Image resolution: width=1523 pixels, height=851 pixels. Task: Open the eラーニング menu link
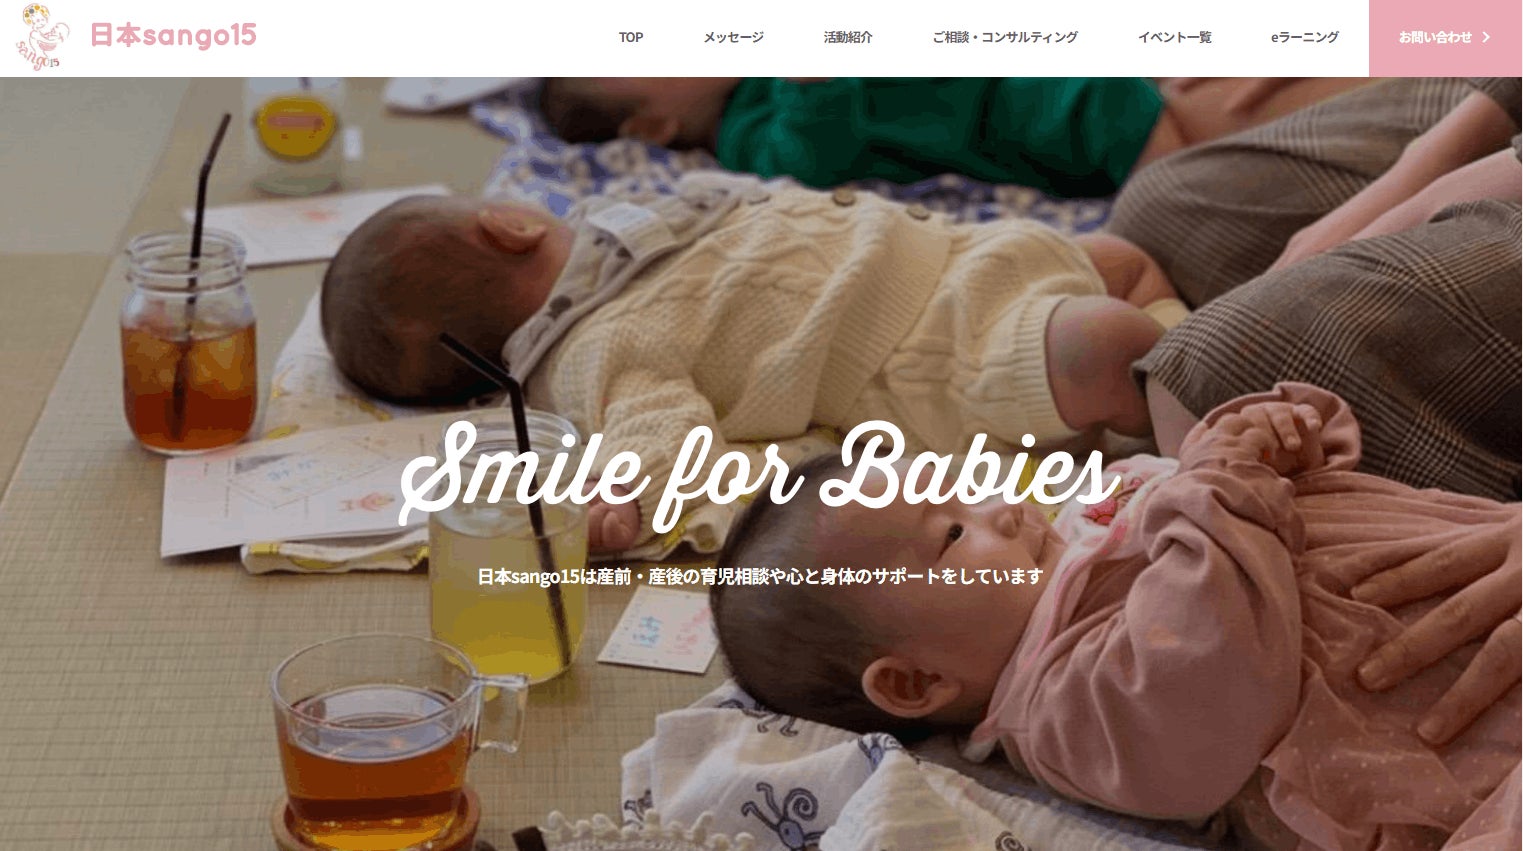[1305, 37]
